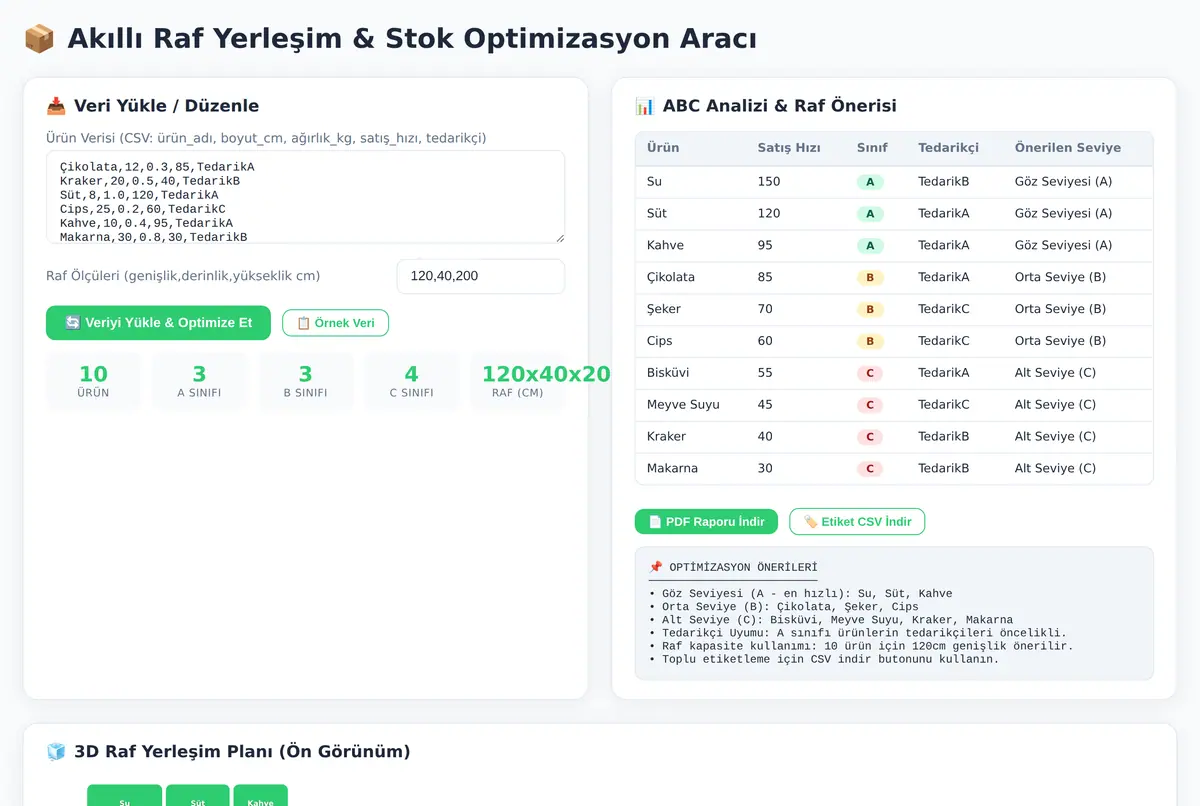The width and height of the screenshot is (1200, 806).
Task: Click the package icon in the page title
Action: tap(39, 39)
